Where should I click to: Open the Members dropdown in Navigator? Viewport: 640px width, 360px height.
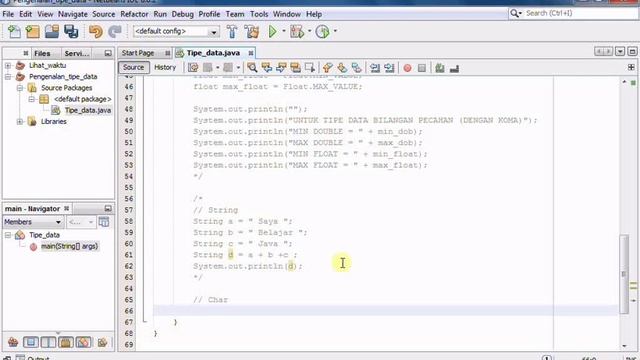(33, 222)
